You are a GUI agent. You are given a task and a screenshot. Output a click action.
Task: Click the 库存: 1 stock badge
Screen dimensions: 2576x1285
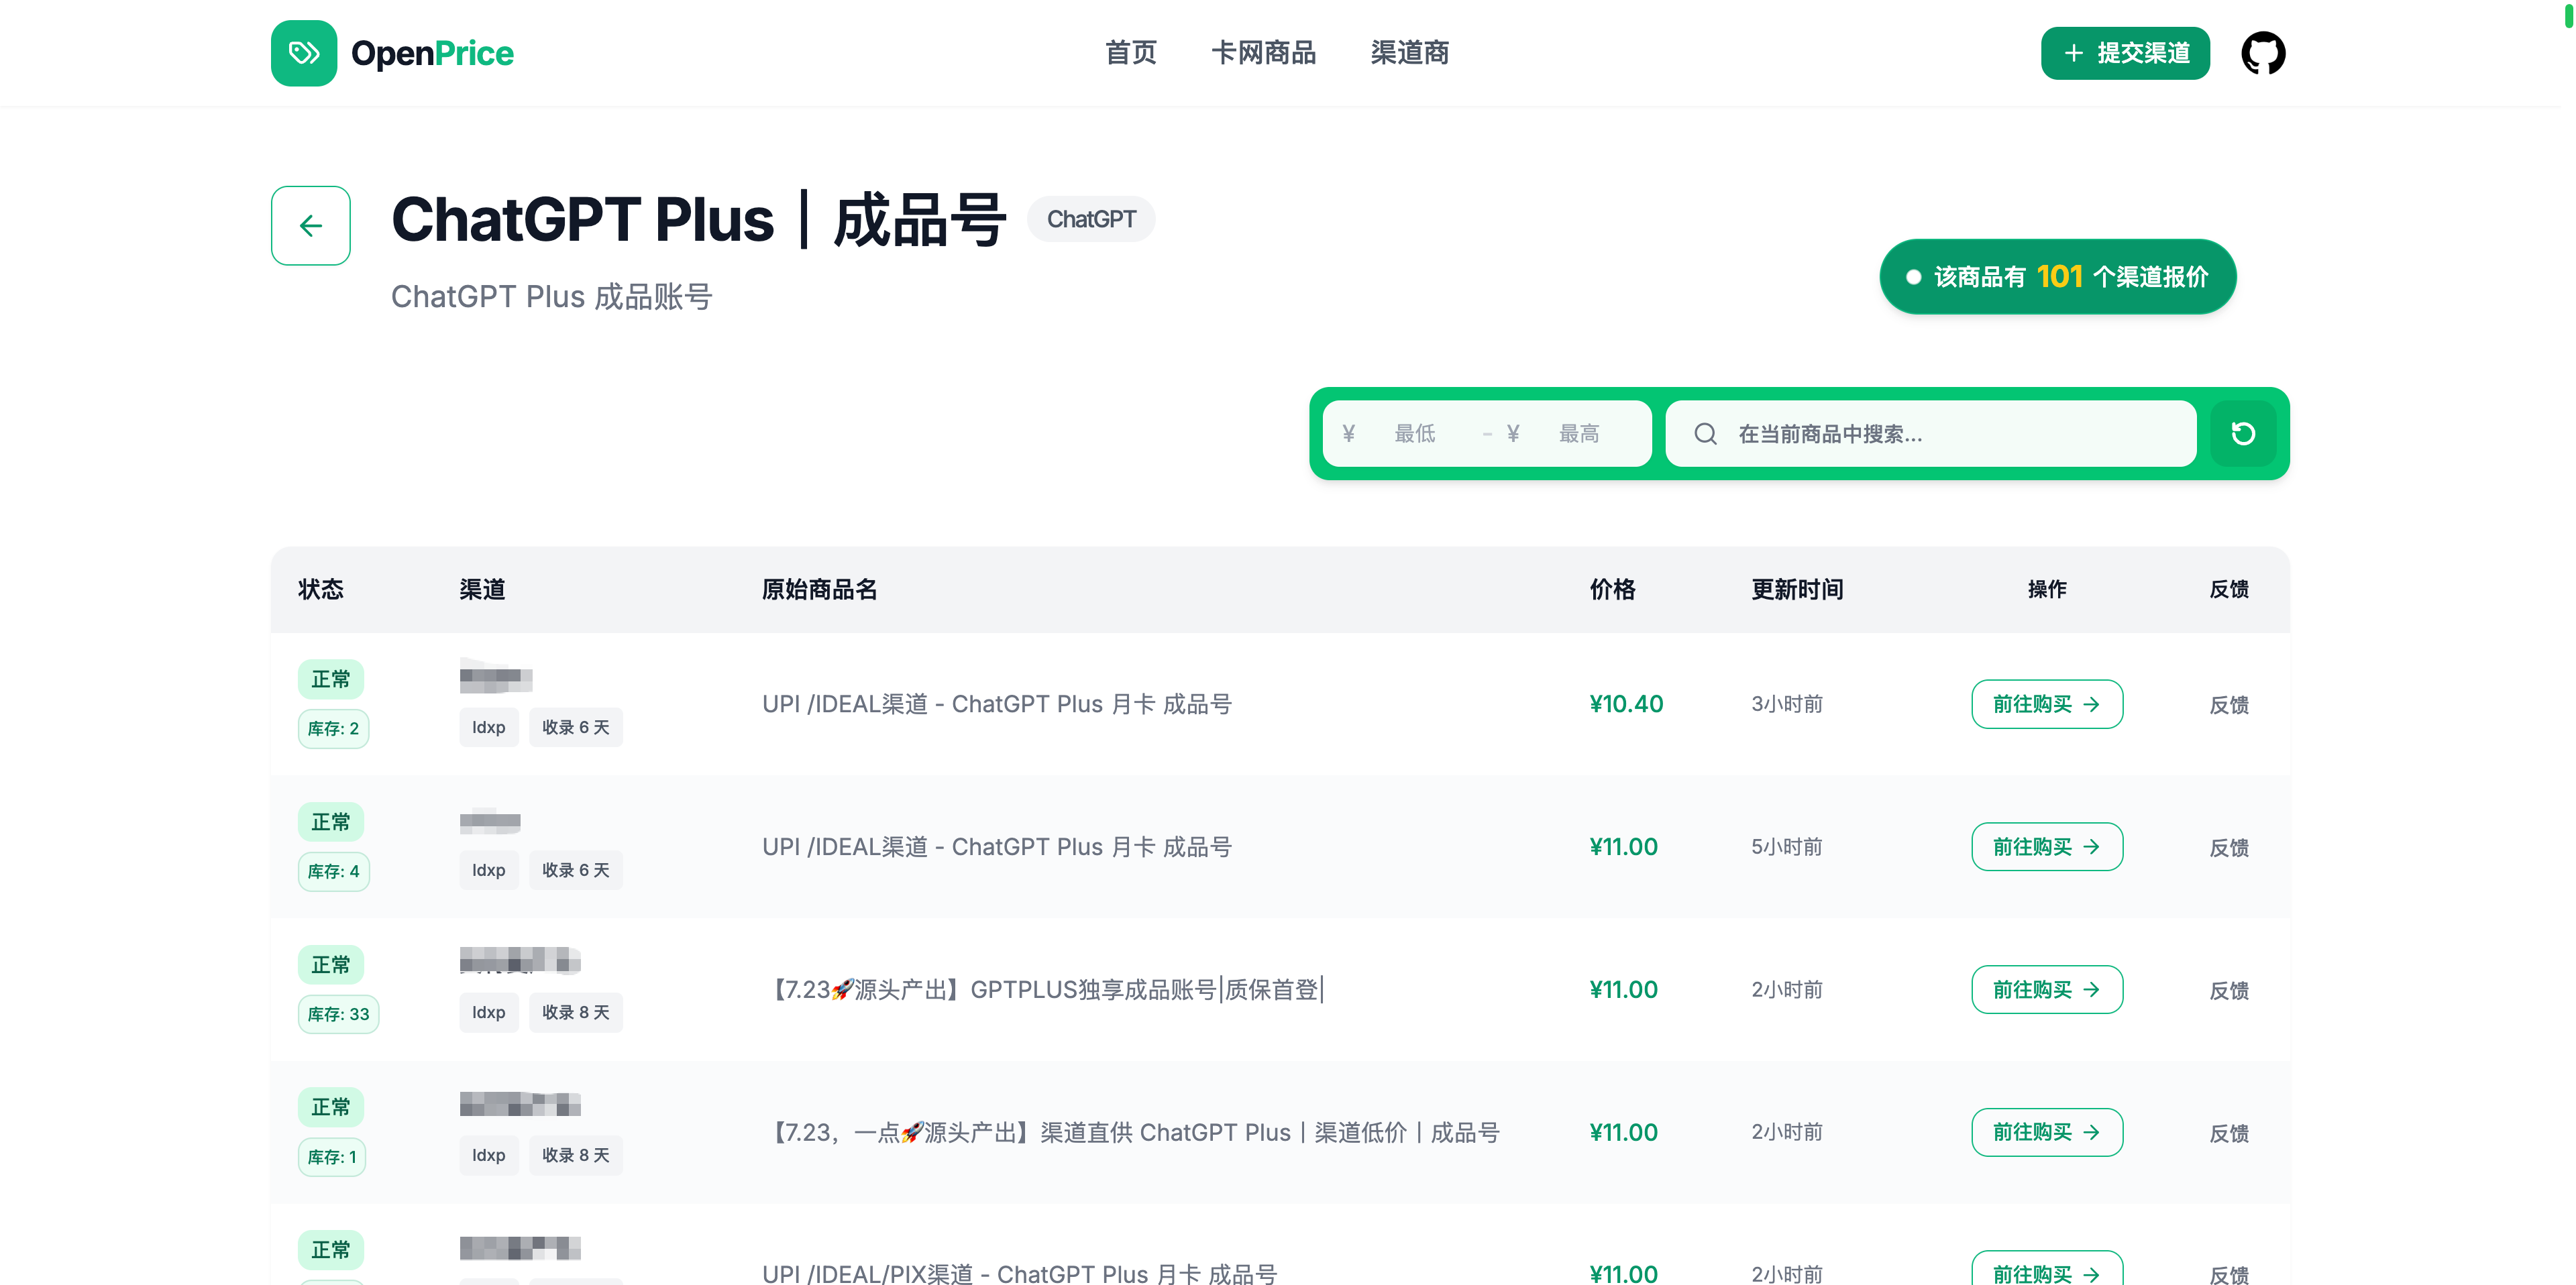[x=332, y=1157]
